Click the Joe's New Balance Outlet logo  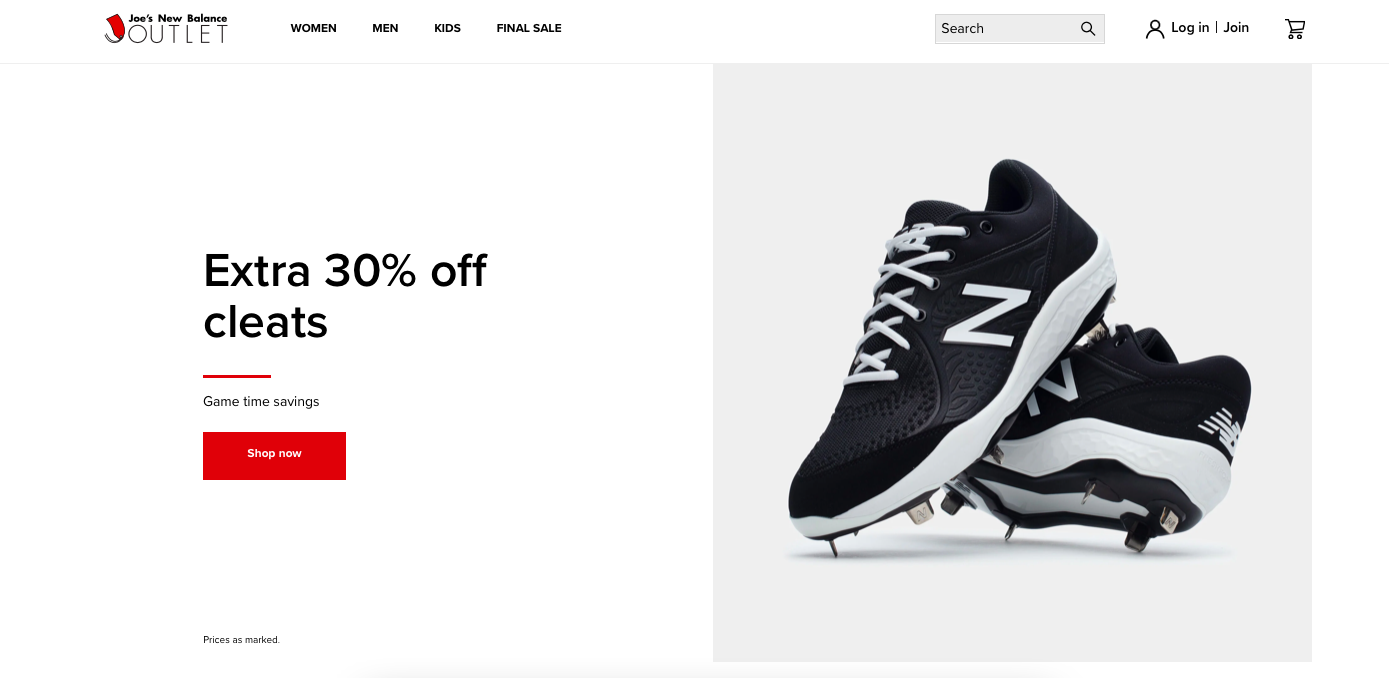pos(165,28)
